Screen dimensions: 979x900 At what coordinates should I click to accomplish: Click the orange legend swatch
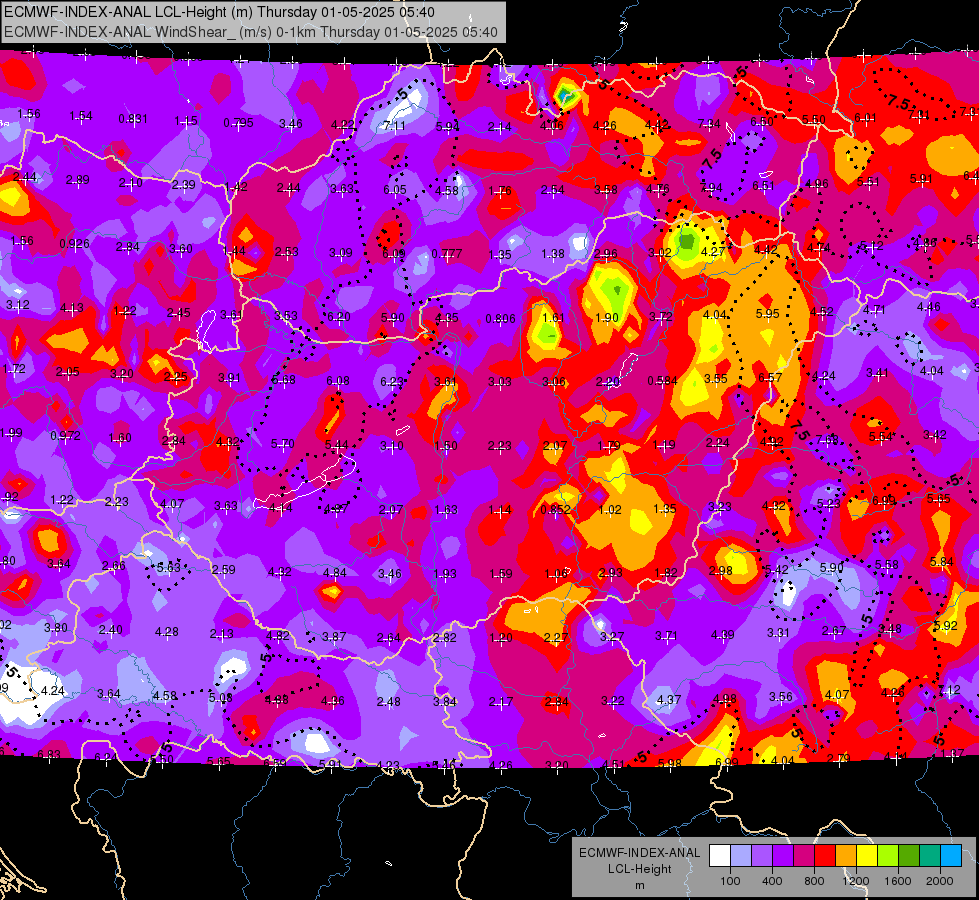pyautogui.click(x=846, y=855)
